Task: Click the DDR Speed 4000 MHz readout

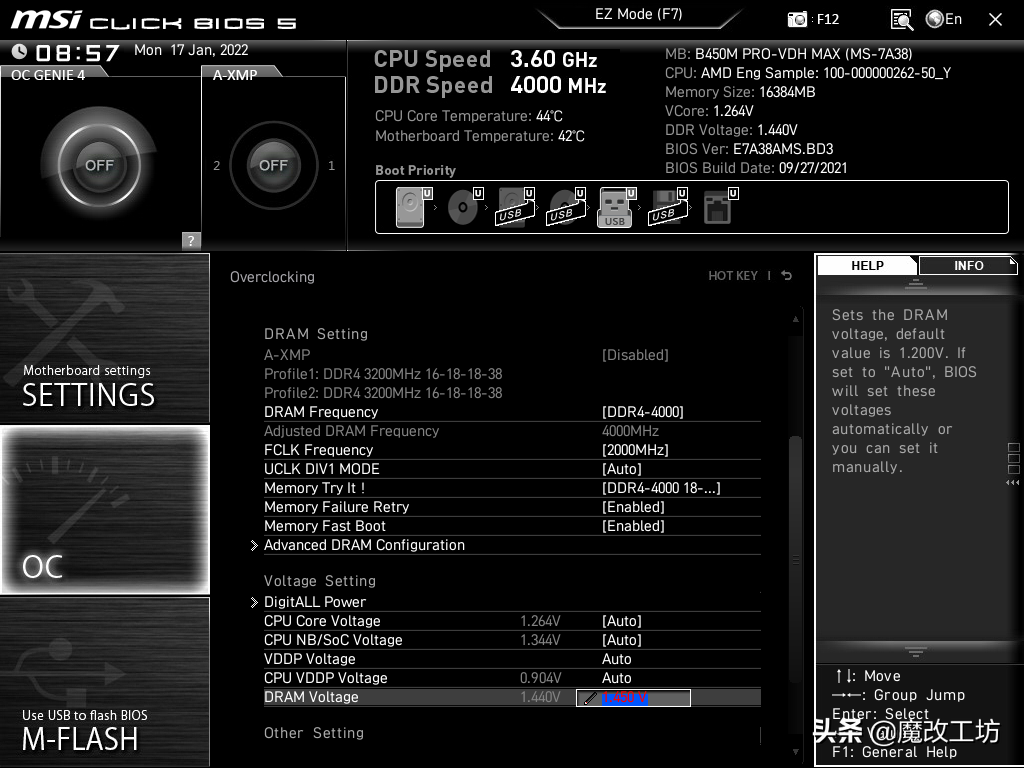Action: [490, 86]
